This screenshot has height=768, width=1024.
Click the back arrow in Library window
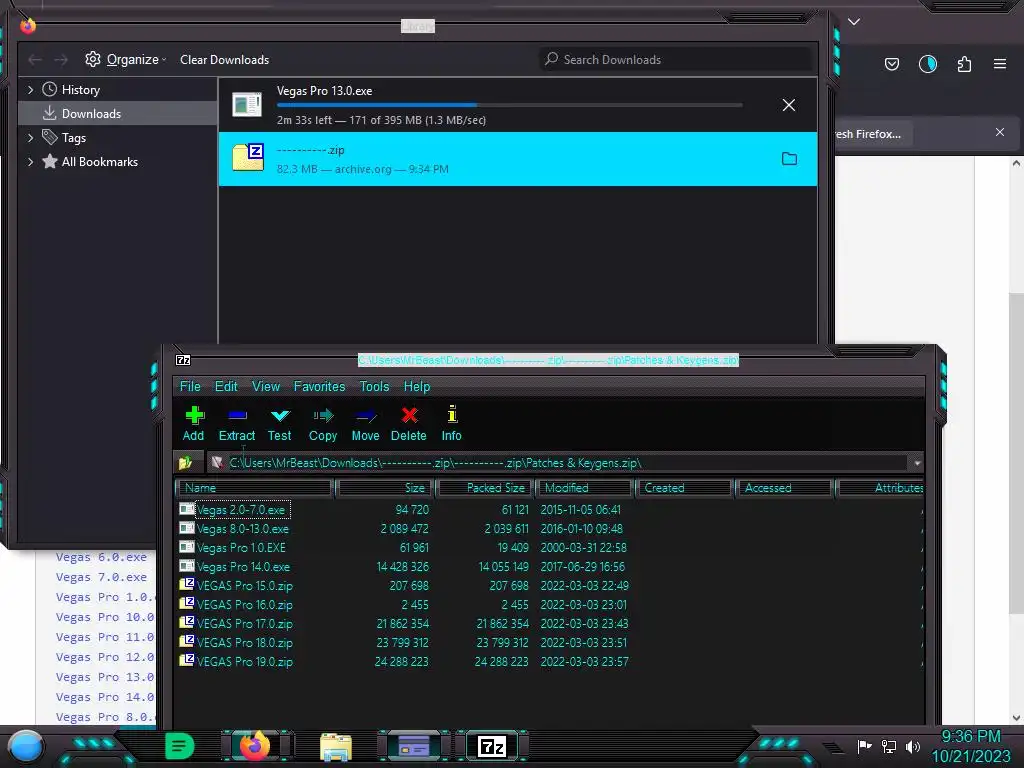point(35,59)
